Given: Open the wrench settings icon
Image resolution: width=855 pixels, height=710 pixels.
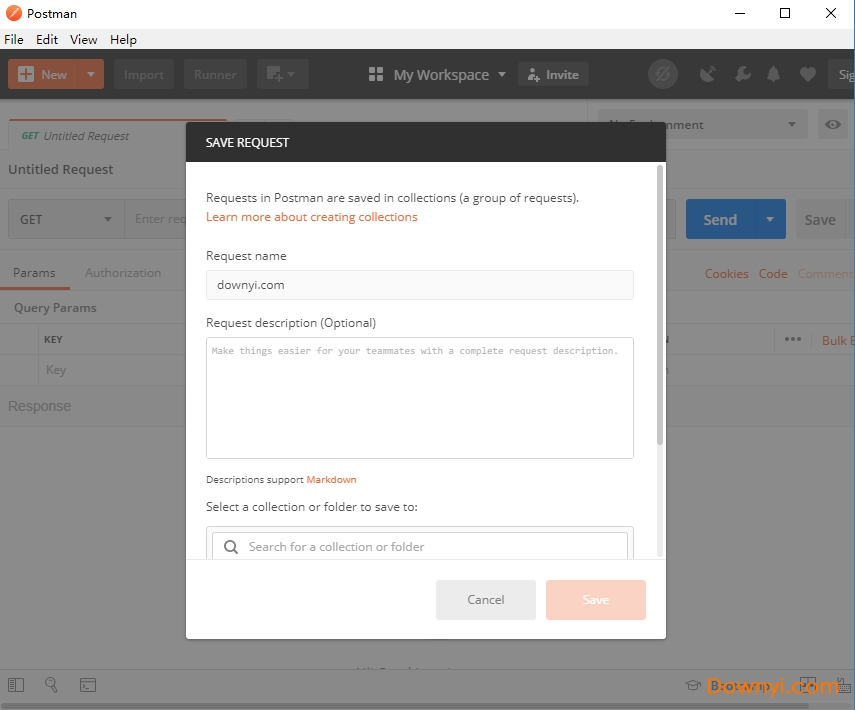Looking at the screenshot, I should point(741,74).
